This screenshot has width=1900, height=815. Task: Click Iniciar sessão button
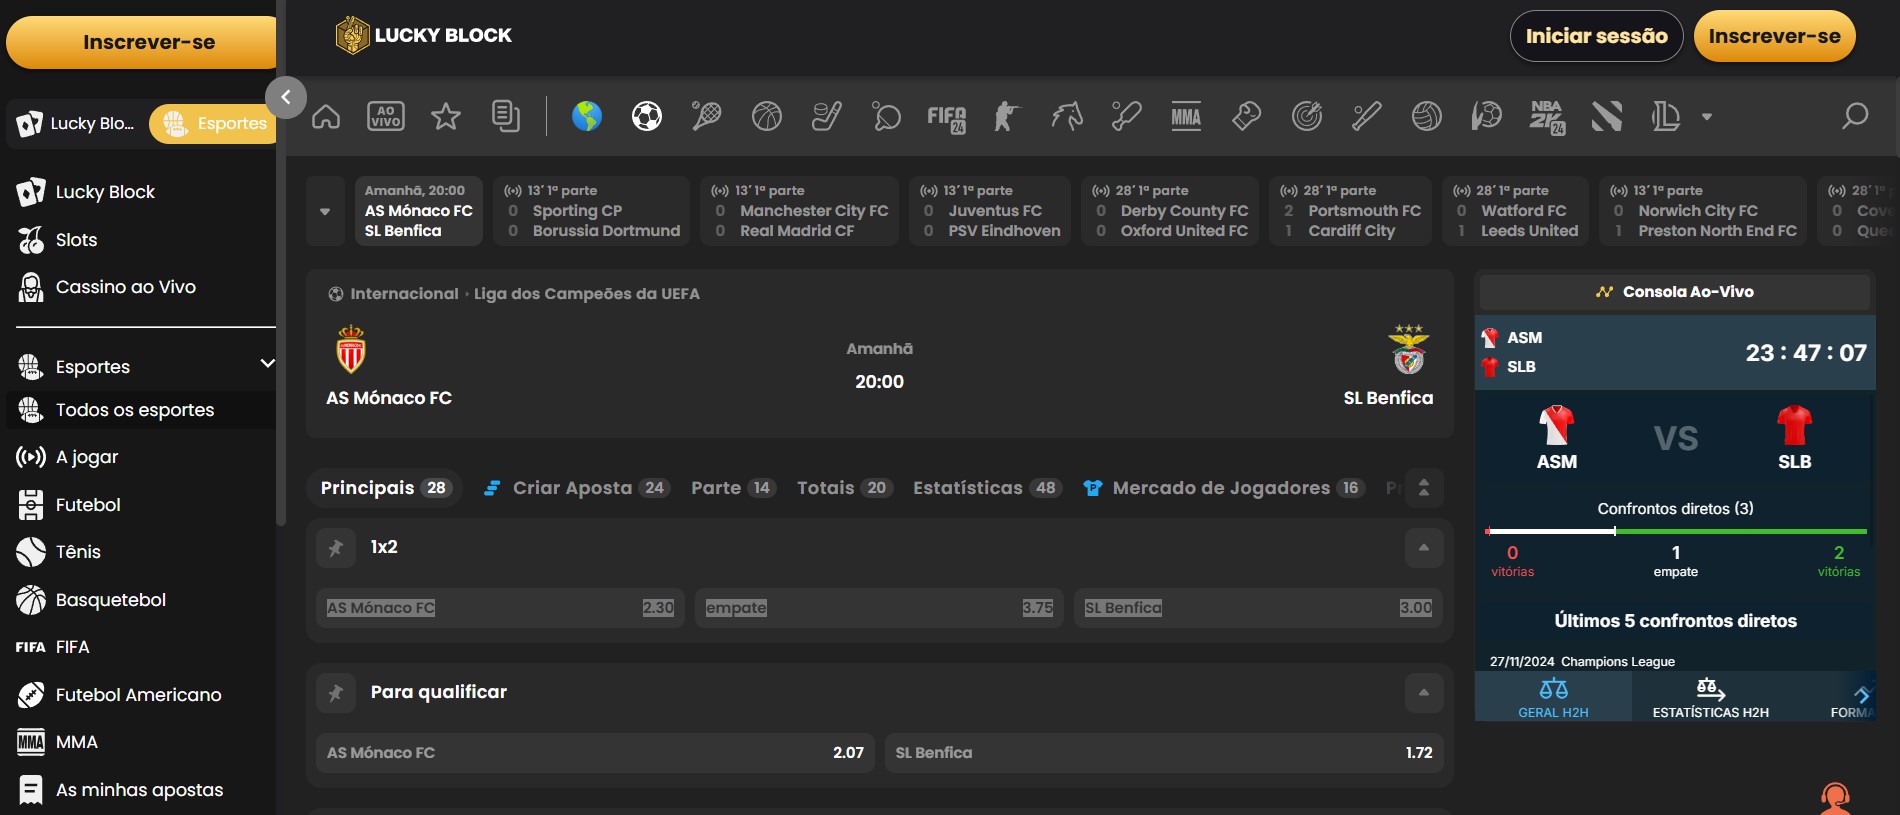click(1596, 36)
